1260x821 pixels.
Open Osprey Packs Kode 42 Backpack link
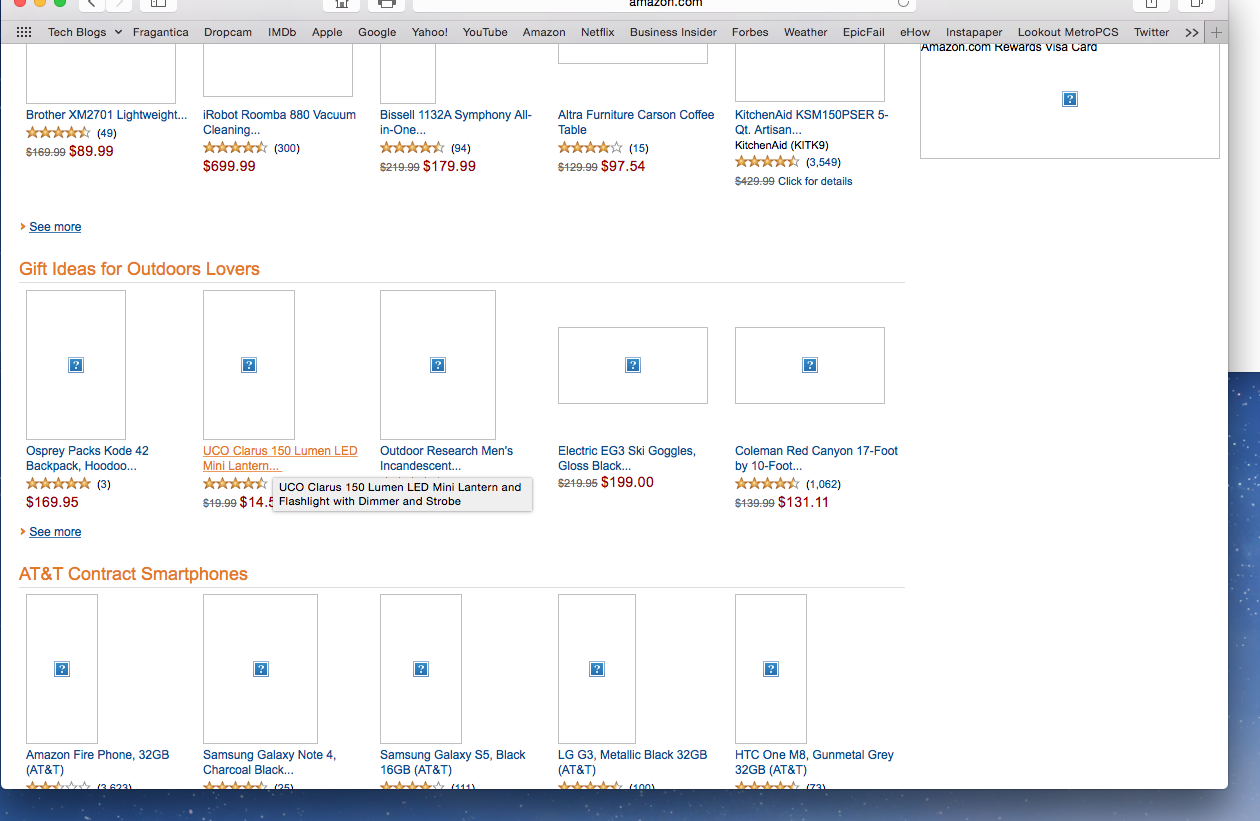(88, 458)
